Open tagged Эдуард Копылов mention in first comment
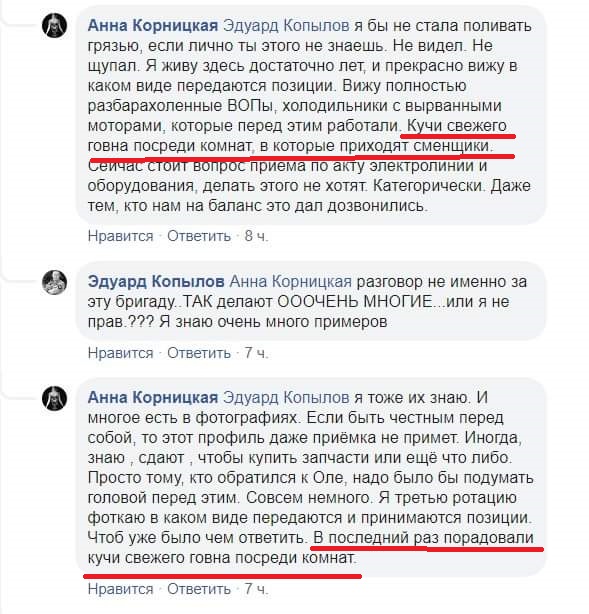This screenshot has height=614, width=589. point(286,26)
